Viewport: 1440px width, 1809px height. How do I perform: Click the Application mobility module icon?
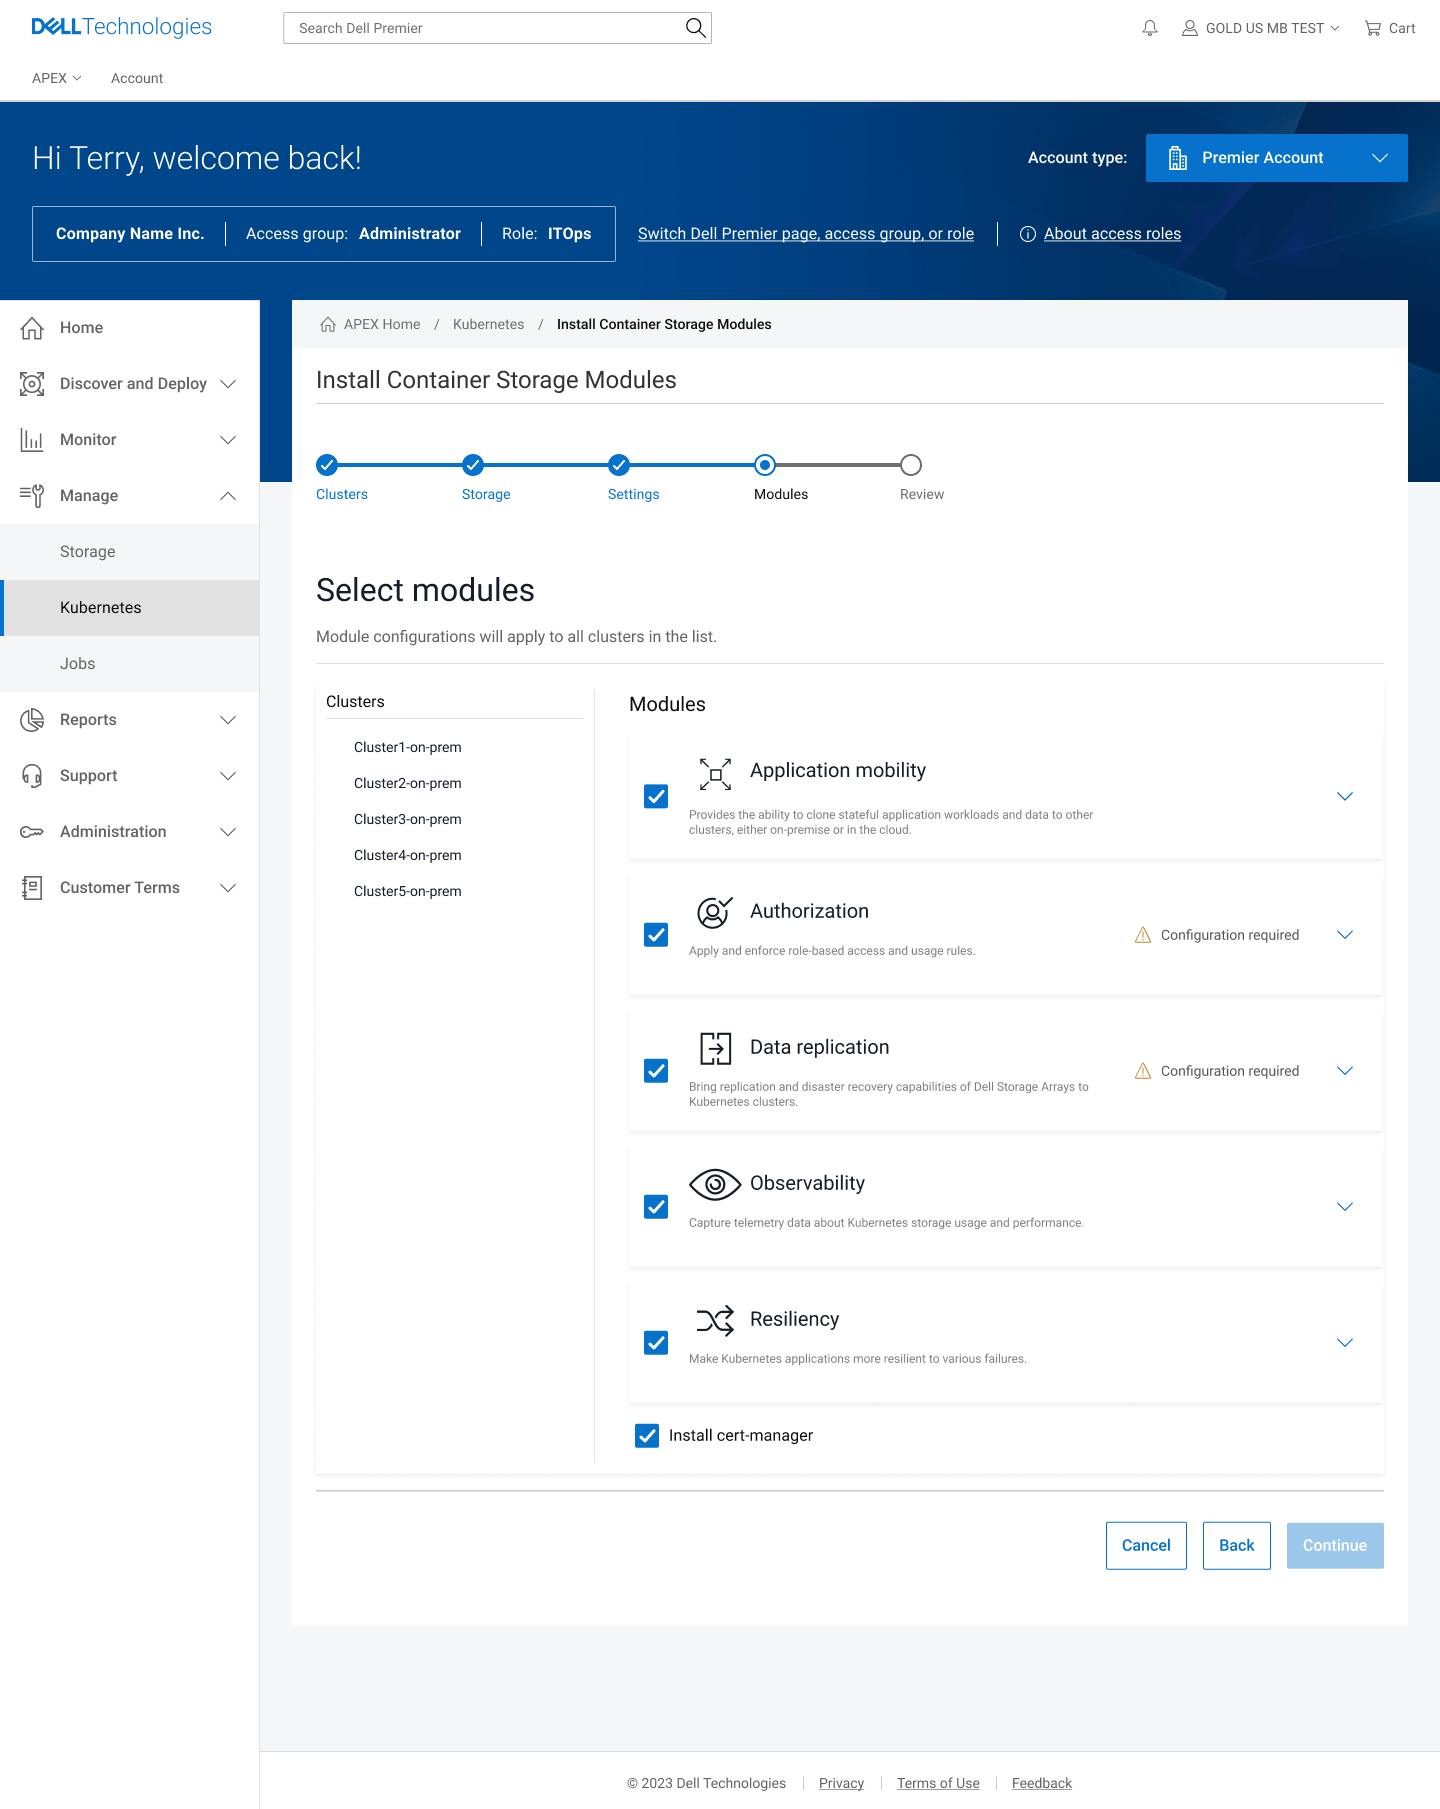(715, 774)
